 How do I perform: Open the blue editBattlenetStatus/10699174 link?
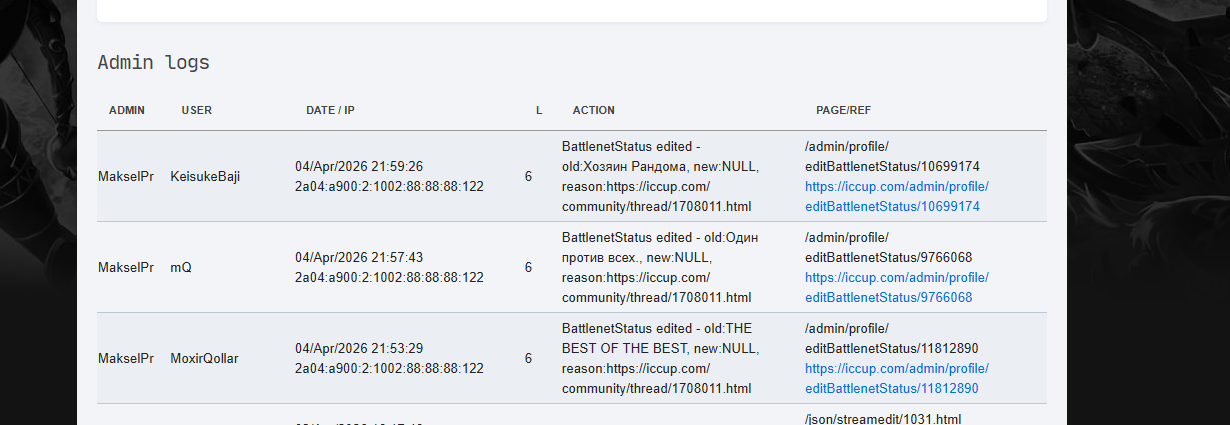(x=896, y=196)
